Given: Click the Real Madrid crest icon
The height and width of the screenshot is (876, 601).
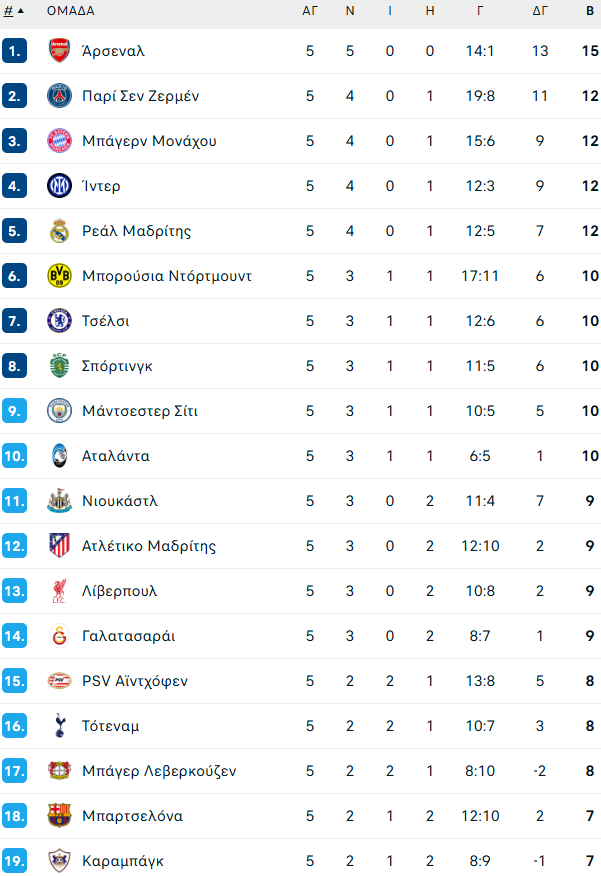Looking at the screenshot, I should [x=59, y=231].
